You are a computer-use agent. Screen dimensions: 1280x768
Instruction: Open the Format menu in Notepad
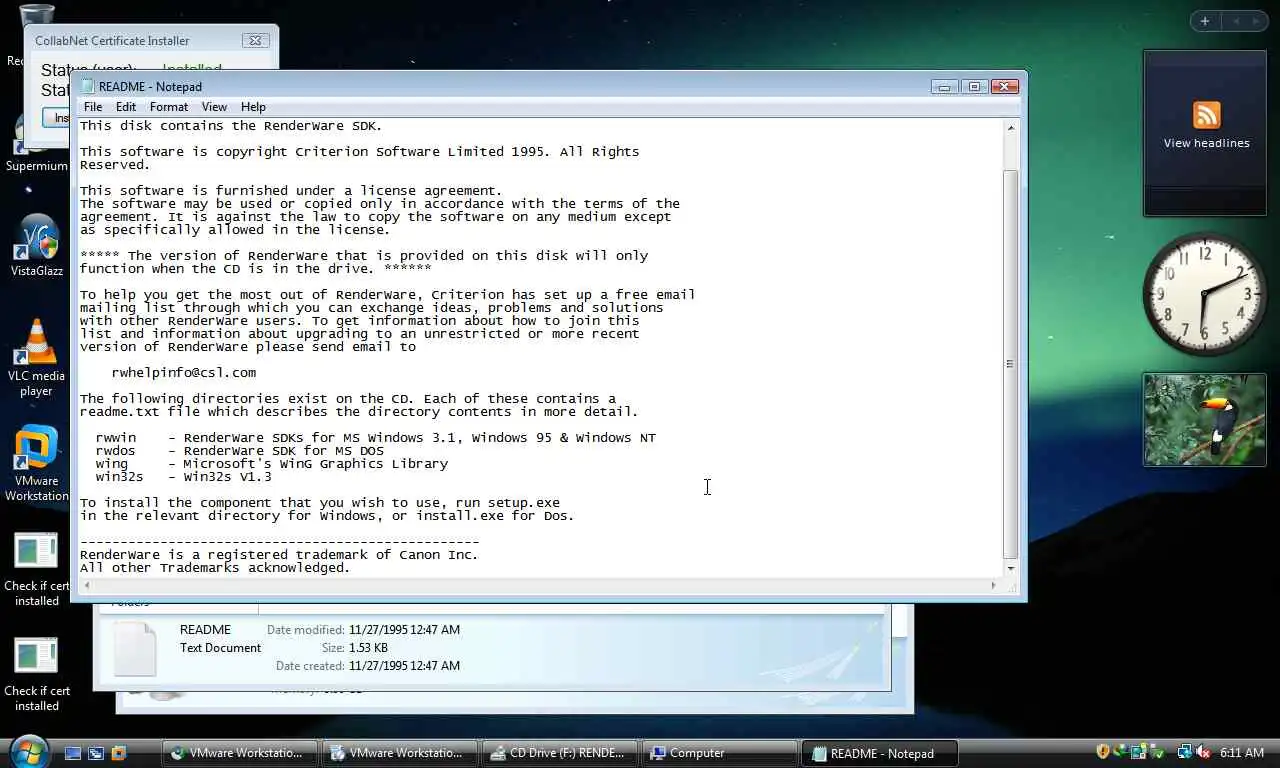[x=169, y=107]
